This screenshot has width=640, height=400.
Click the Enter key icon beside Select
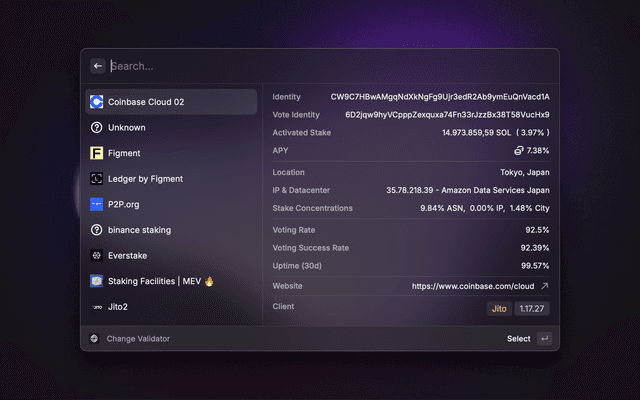click(x=544, y=339)
